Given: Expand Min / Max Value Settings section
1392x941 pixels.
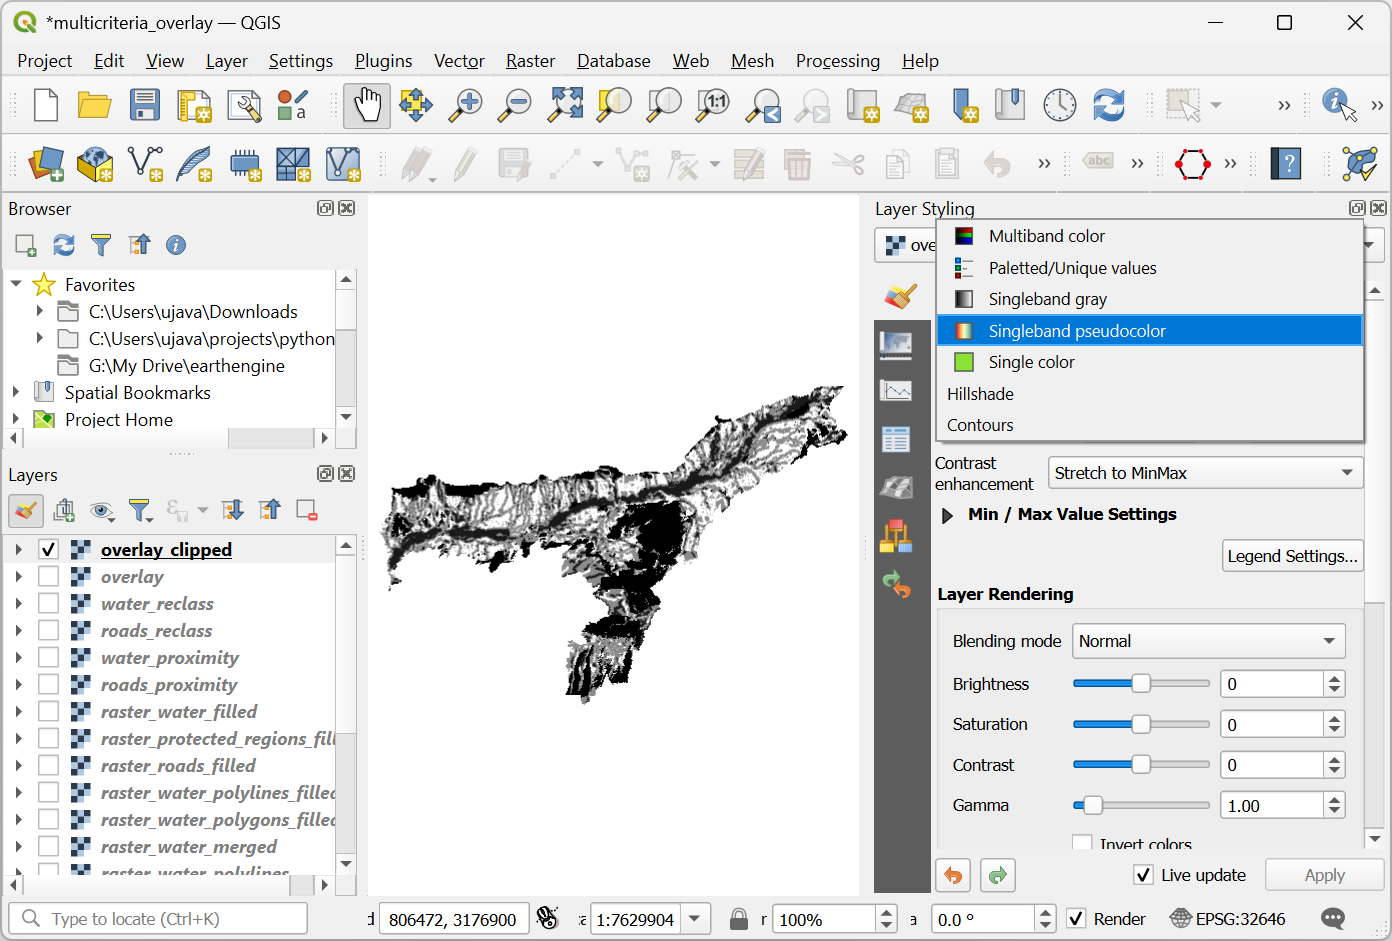Looking at the screenshot, I should click(x=947, y=515).
